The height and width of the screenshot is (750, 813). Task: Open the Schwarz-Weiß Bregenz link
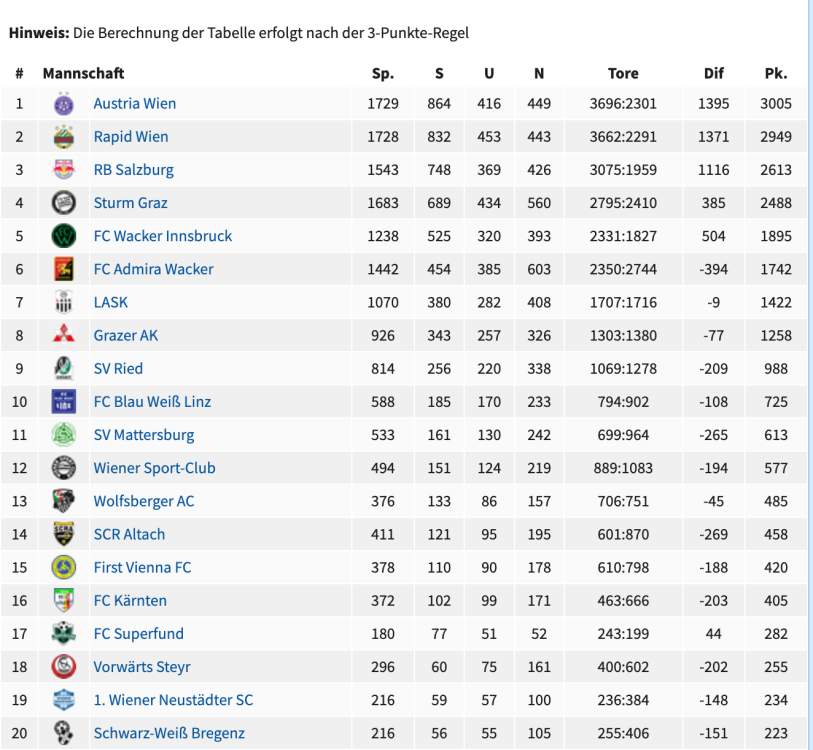(x=169, y=733)
